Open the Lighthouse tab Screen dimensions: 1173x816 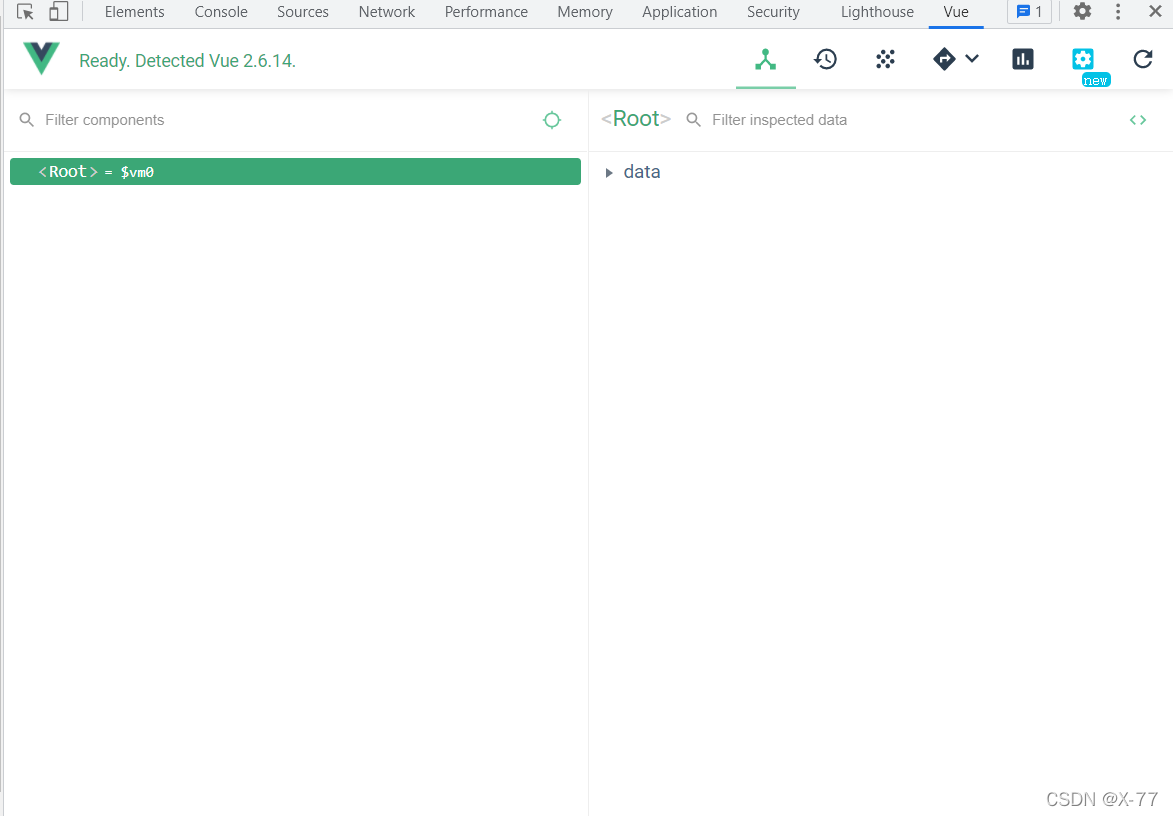(878, 12)
